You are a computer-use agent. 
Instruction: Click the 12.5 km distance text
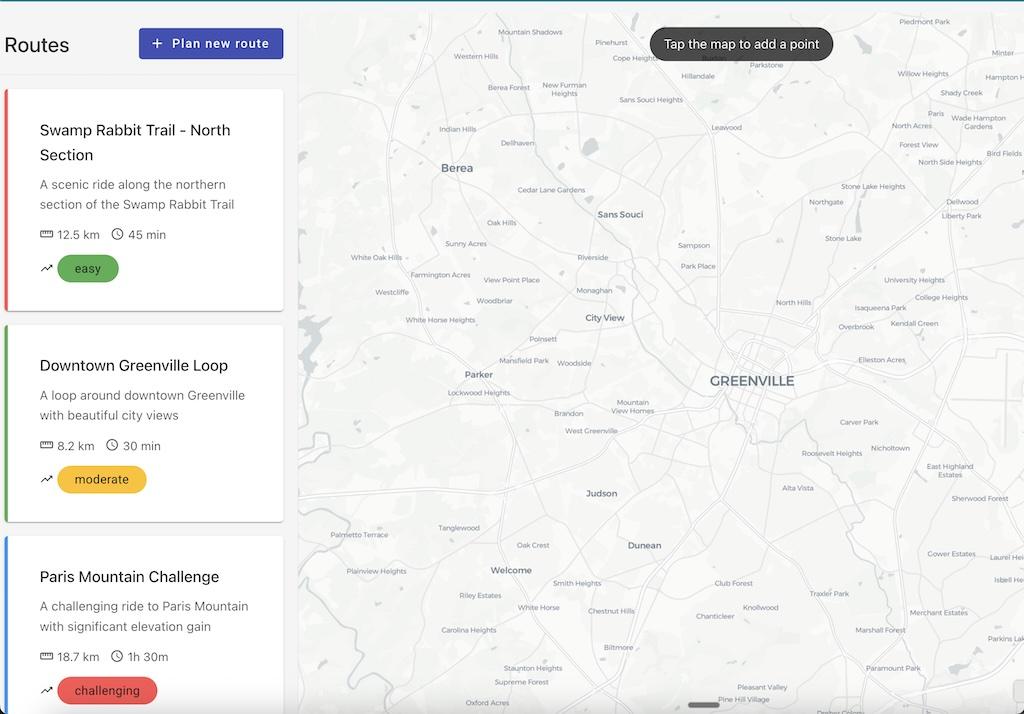pos(78,235)
